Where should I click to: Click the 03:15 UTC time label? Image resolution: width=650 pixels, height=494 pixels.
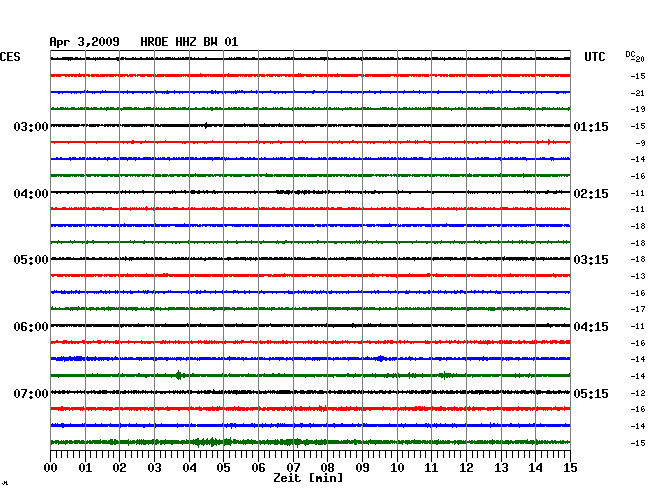591,260
